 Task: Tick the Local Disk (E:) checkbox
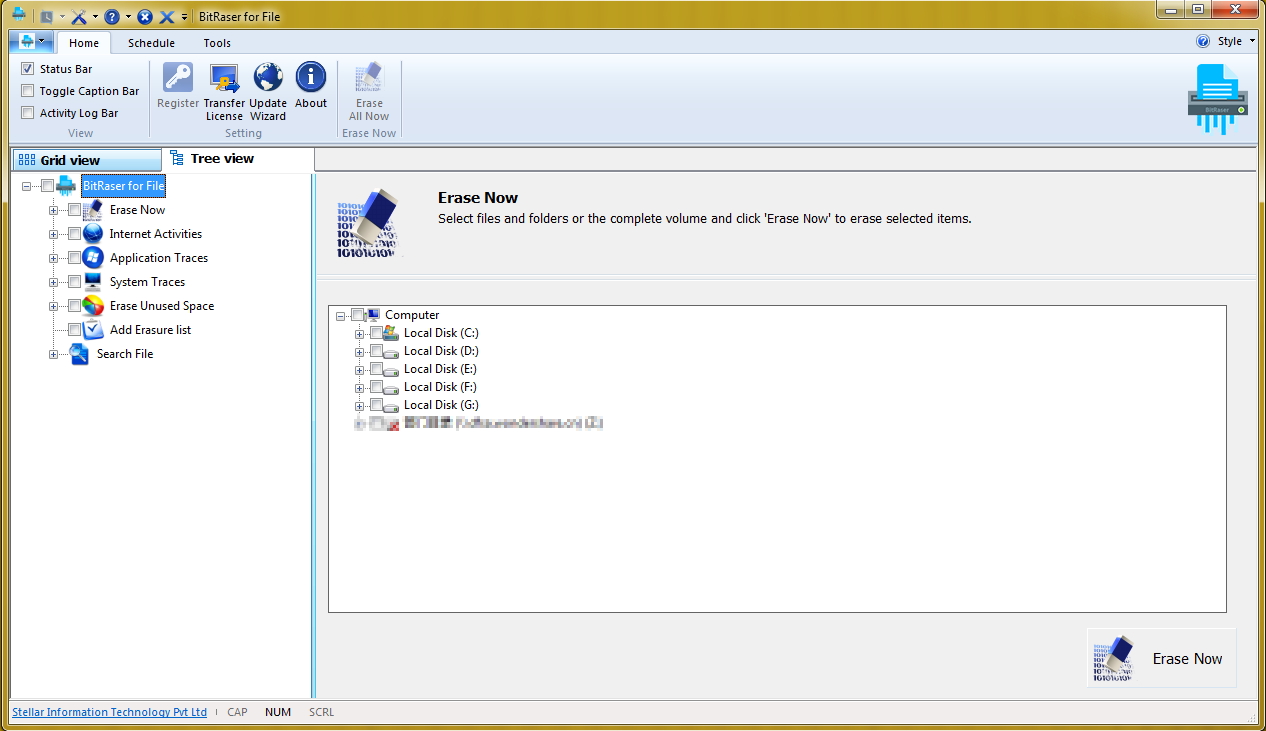pyautogui.click(x=376, y=369)
